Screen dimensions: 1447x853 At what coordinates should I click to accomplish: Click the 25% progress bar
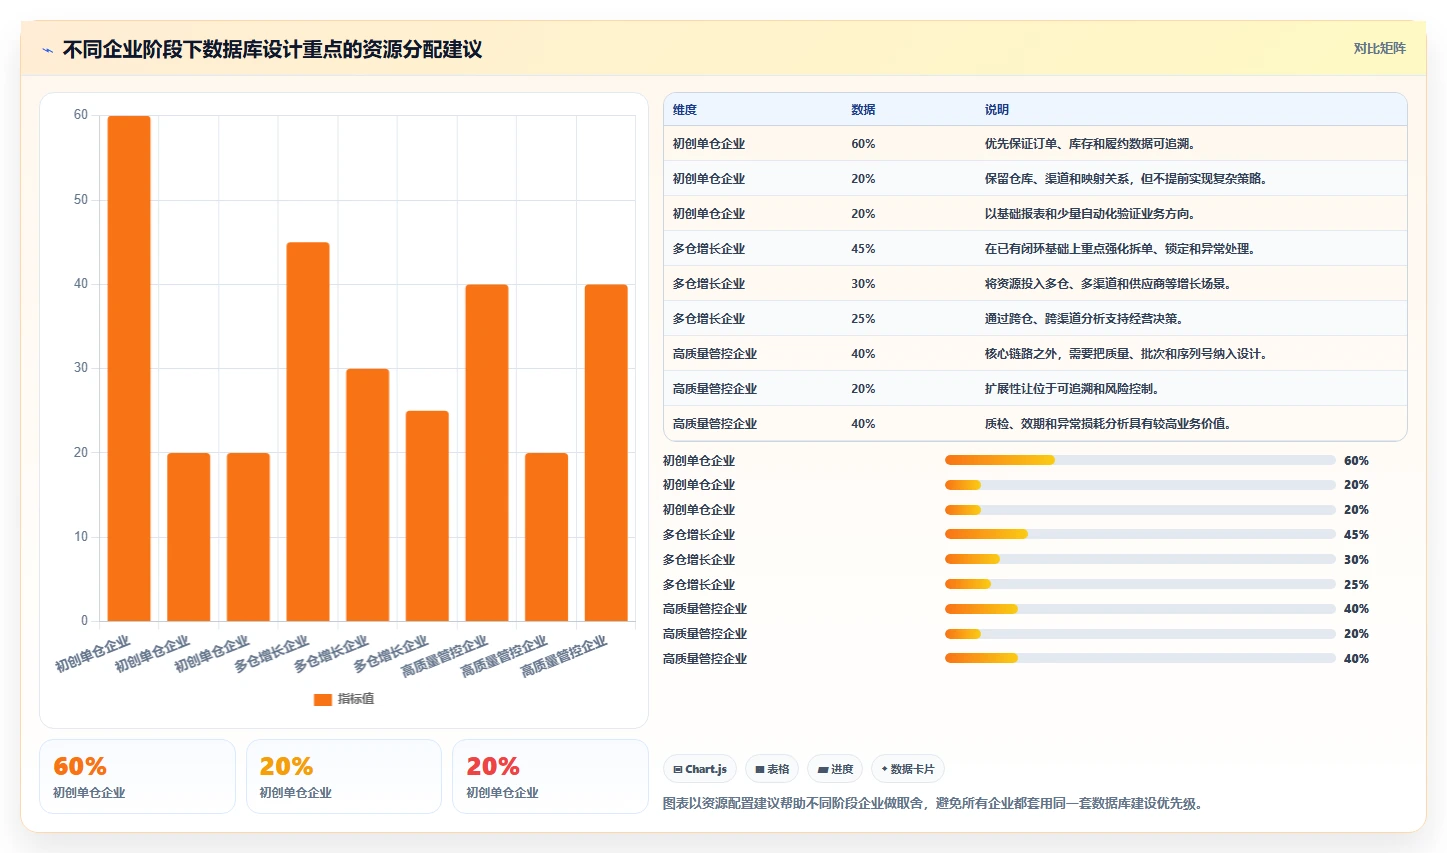(x=1140, y=584)
